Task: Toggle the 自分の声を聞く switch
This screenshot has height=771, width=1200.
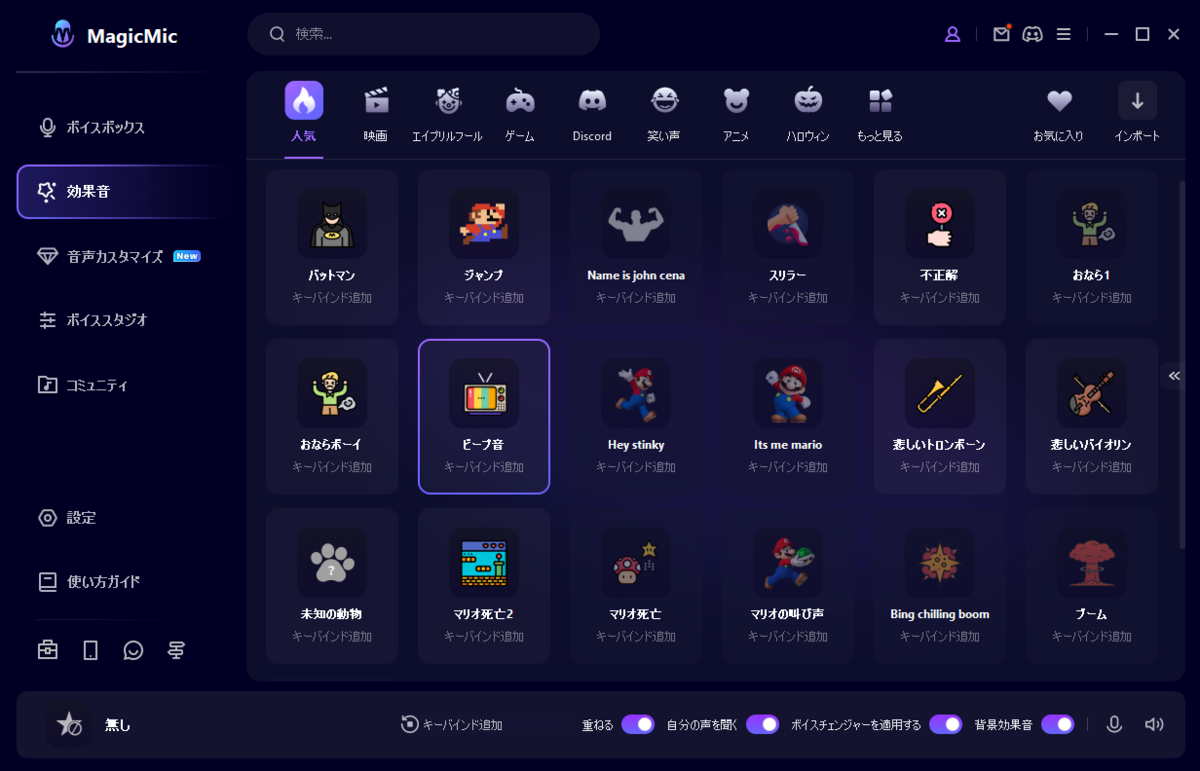Action: (x=762, y=725)
